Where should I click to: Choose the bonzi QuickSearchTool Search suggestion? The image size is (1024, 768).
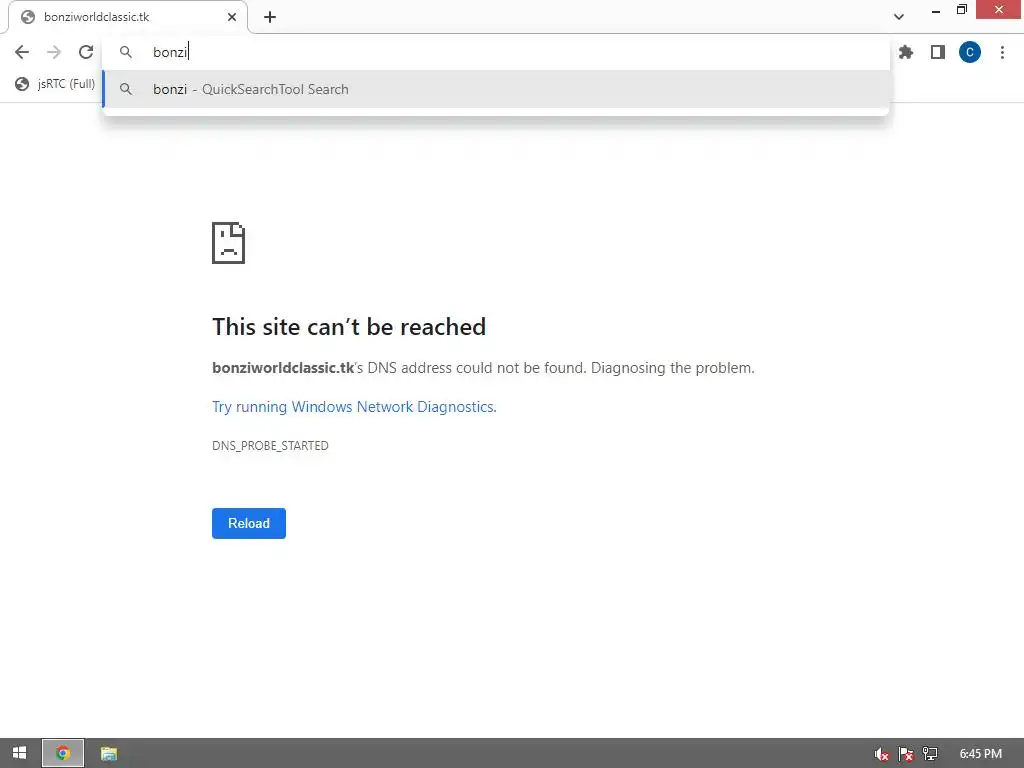click(496, 89)
